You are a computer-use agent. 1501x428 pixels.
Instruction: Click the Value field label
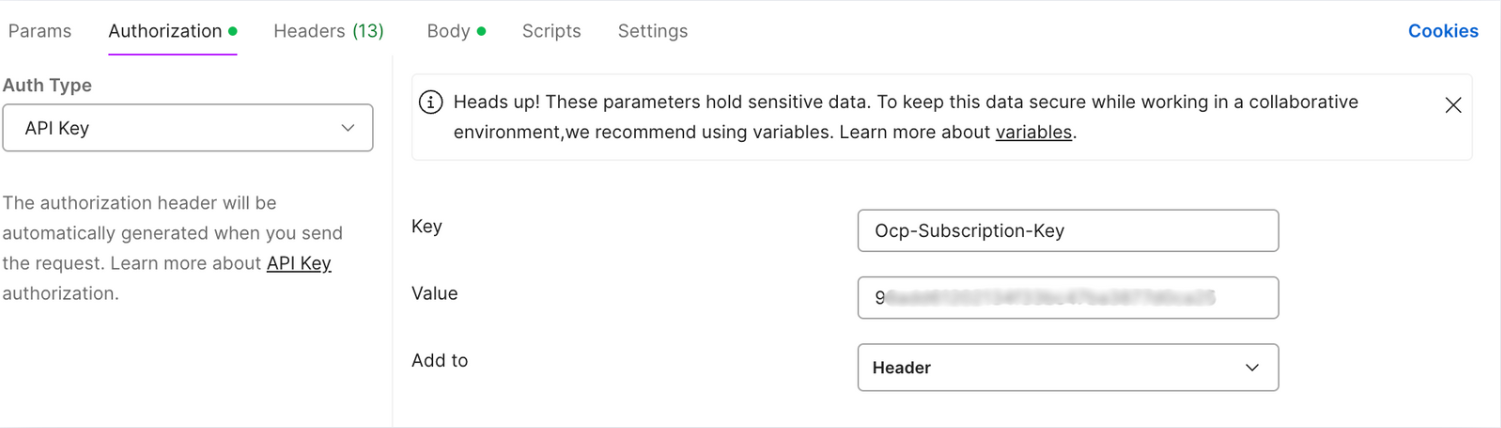pos(434,293)
